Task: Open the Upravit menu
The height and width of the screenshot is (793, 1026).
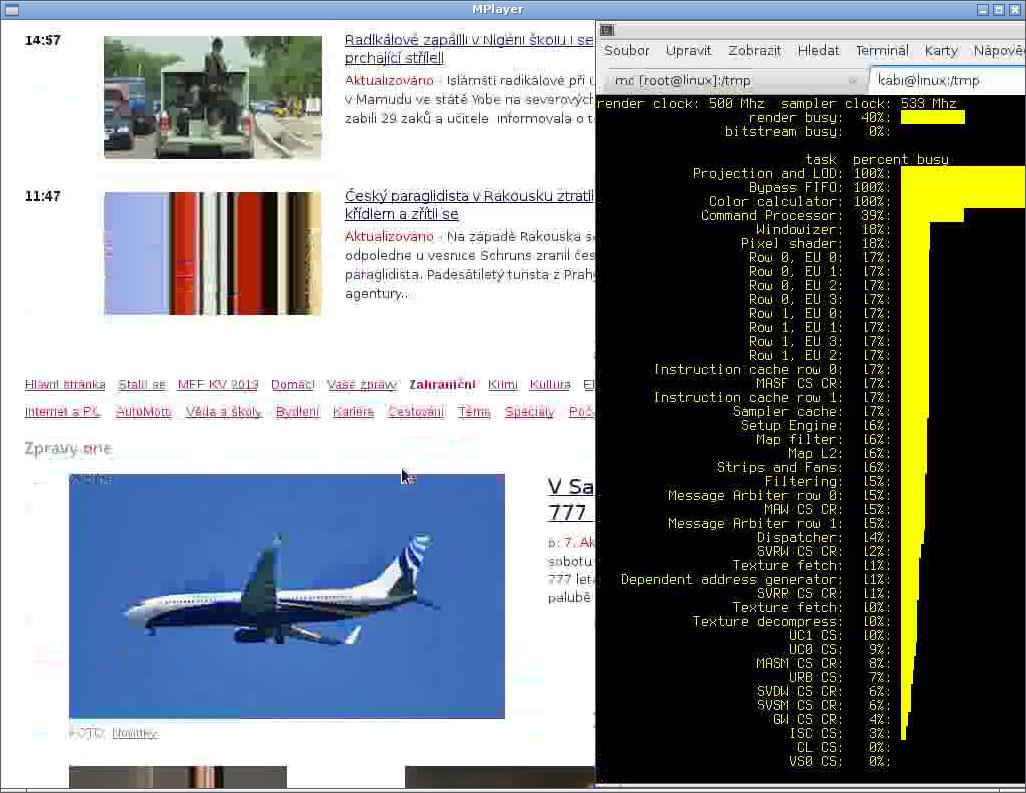Action: point(688,51)
